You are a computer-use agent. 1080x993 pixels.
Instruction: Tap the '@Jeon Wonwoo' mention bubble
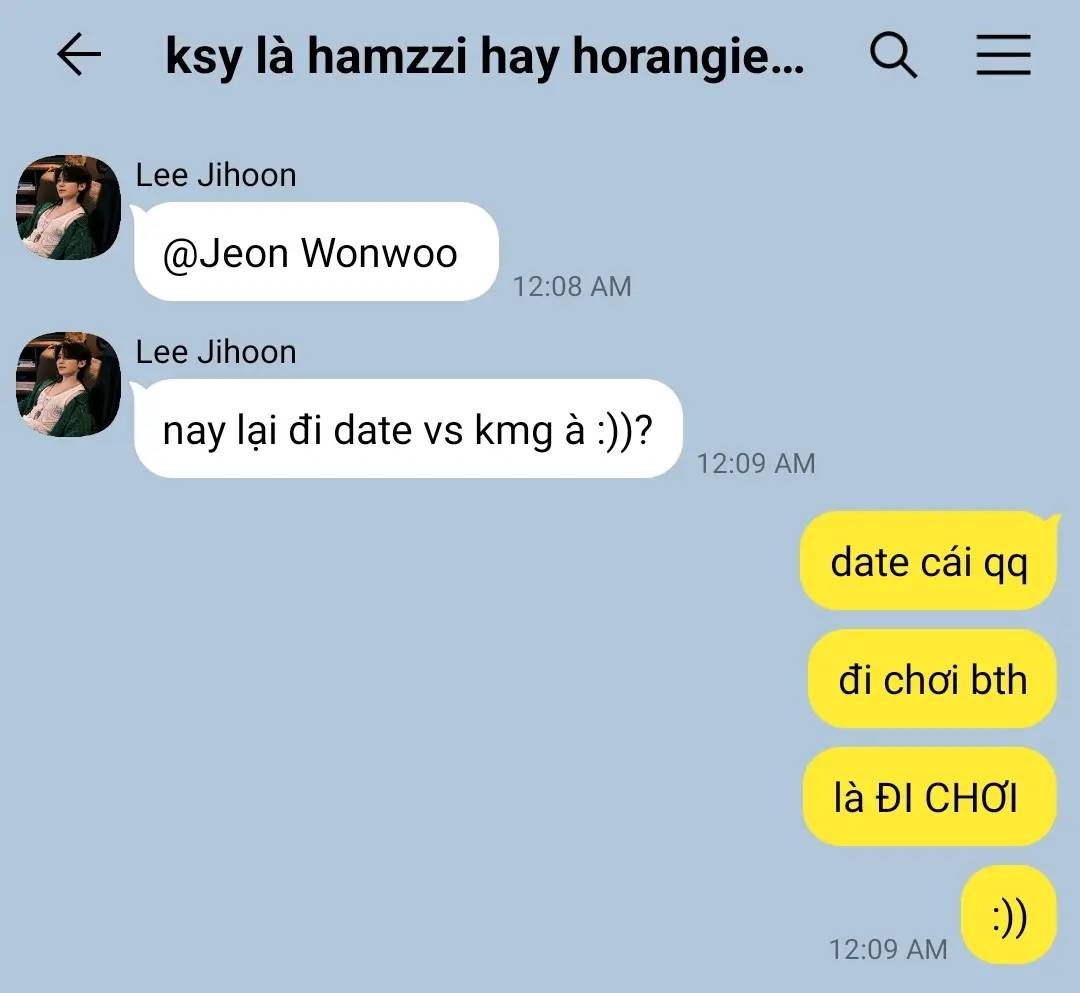click(x=315, y=251)
